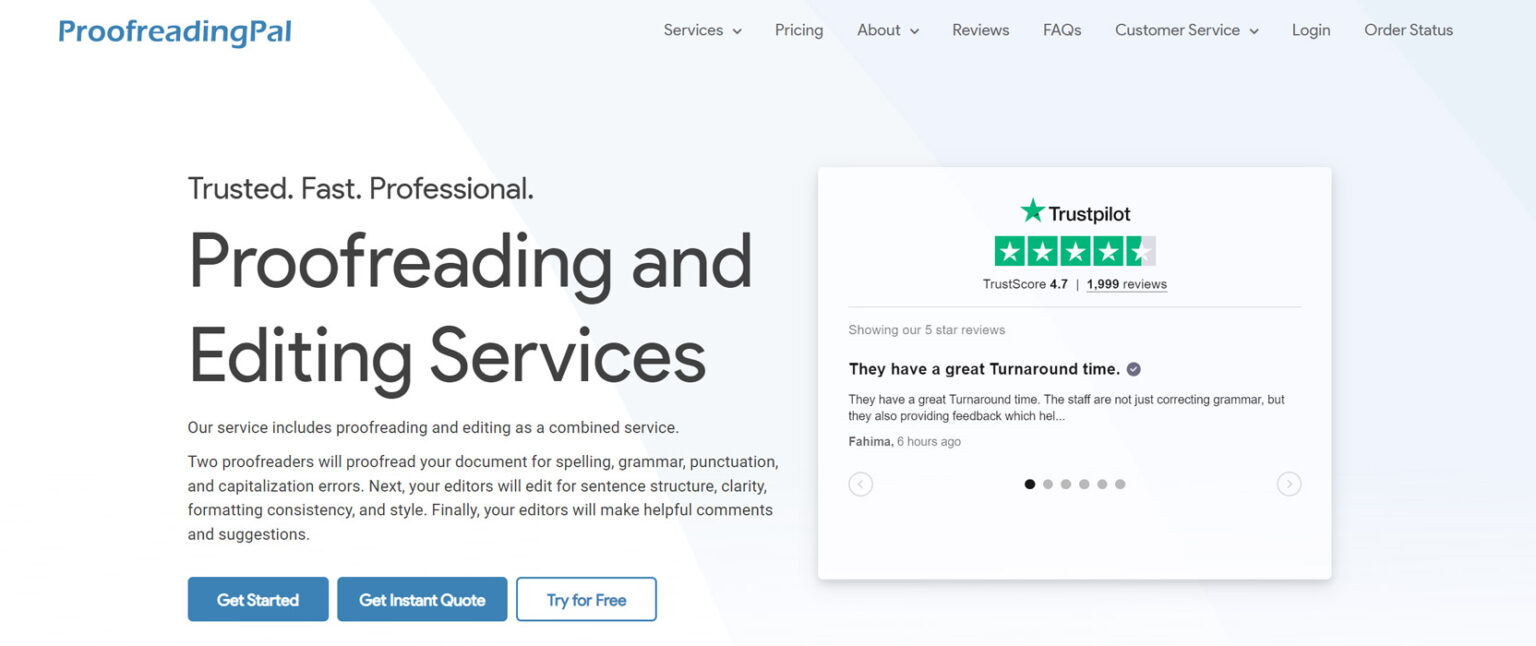
Task: Click the Try for Free button
Action: pyautogui.click(x=586, y=599)
